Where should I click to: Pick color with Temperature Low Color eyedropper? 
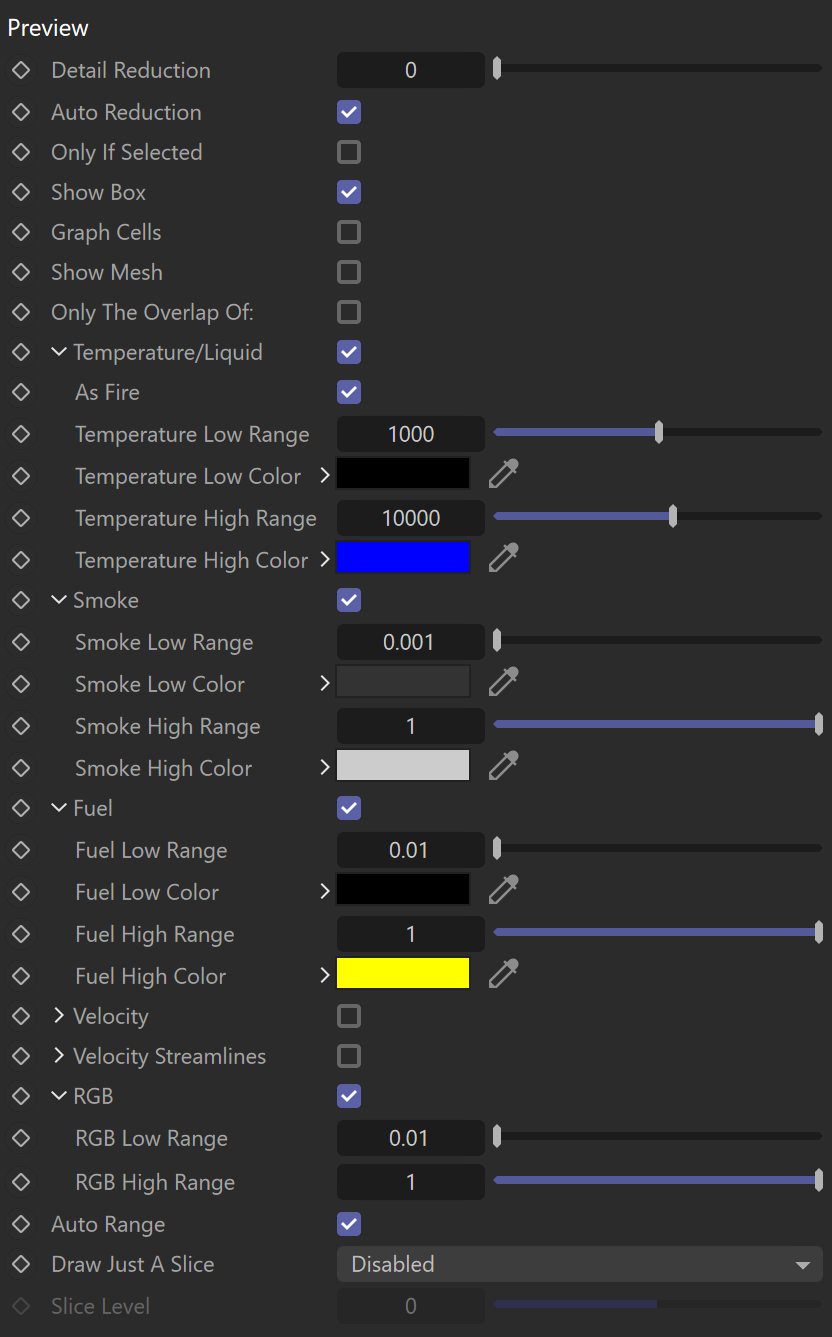coord(503,473)
